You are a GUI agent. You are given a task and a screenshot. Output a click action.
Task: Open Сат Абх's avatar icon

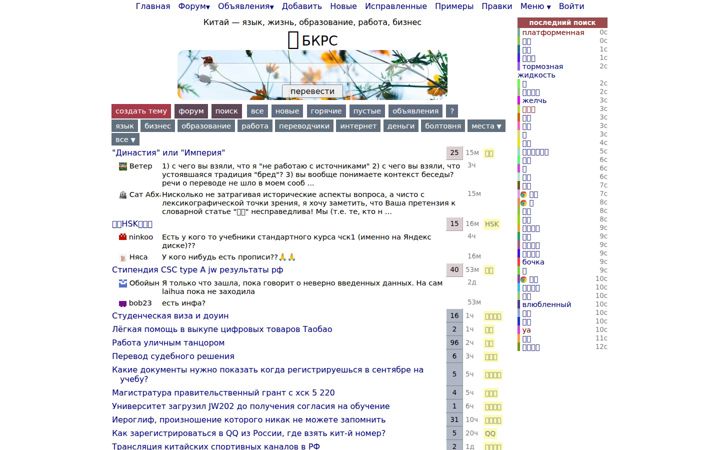coord(123,195)
